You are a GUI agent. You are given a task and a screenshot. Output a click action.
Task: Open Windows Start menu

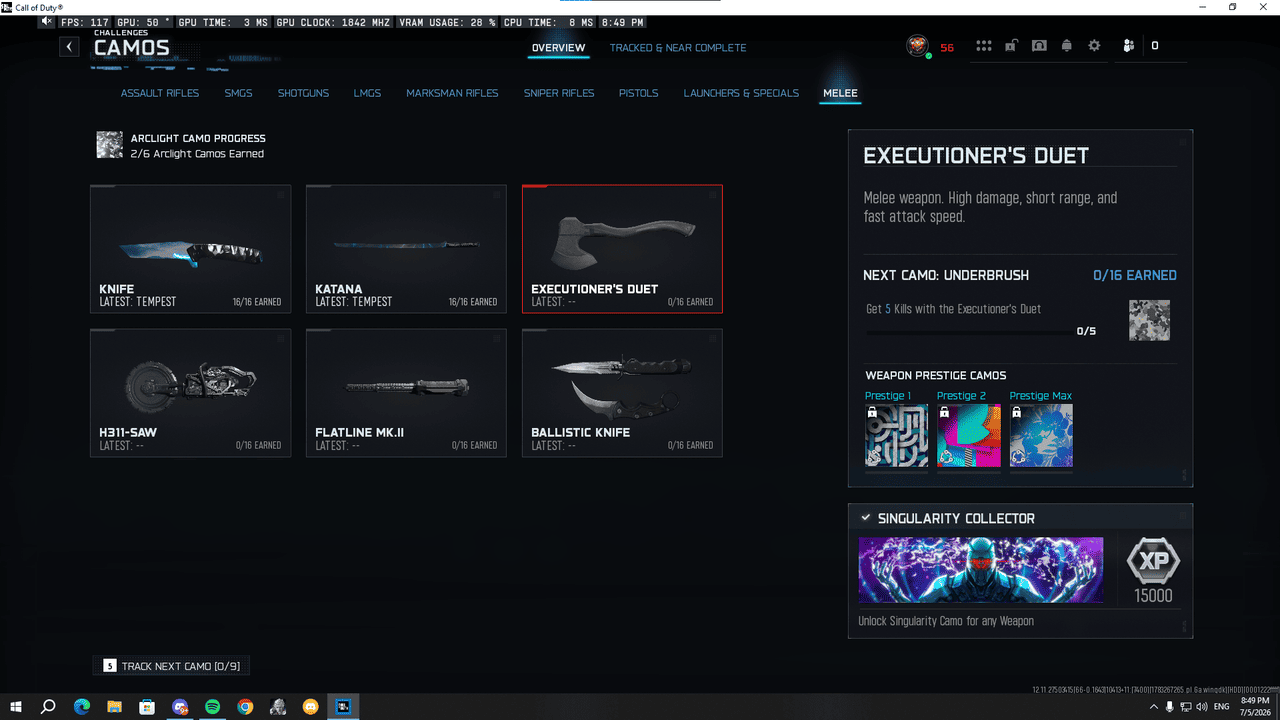16,707
